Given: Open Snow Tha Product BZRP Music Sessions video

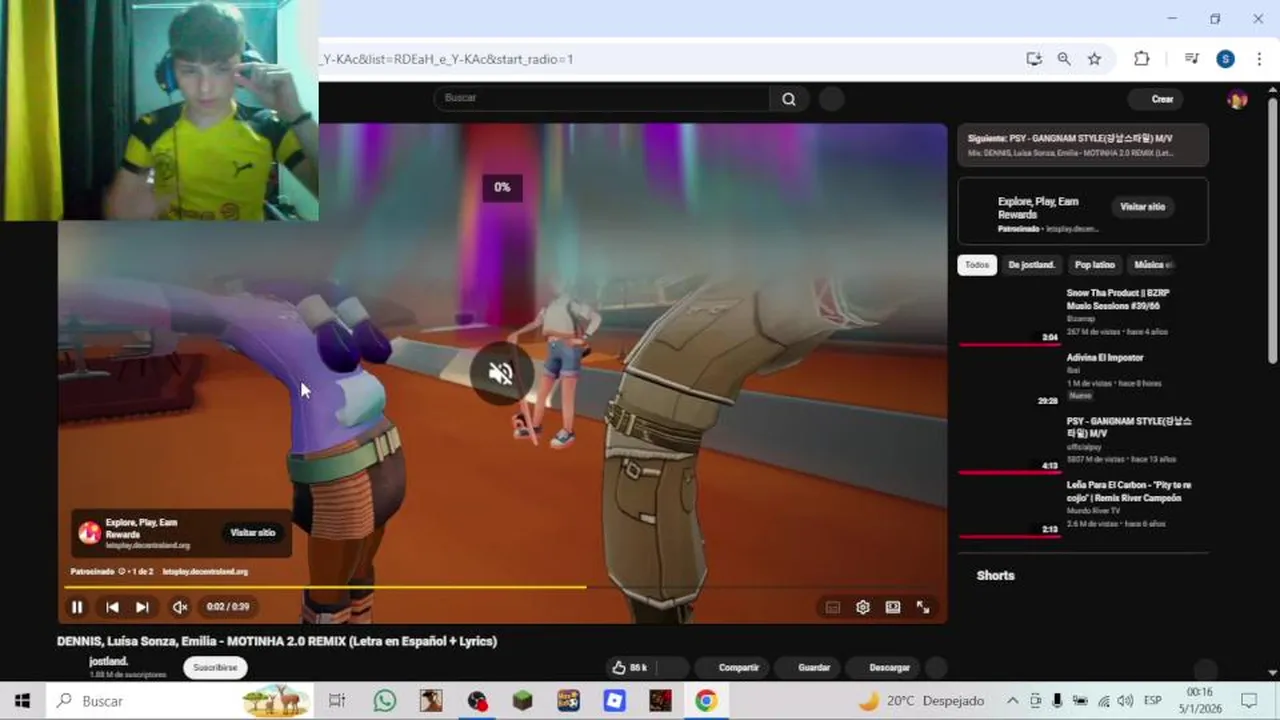Looking at the screenshot, I should point(1117,299).
